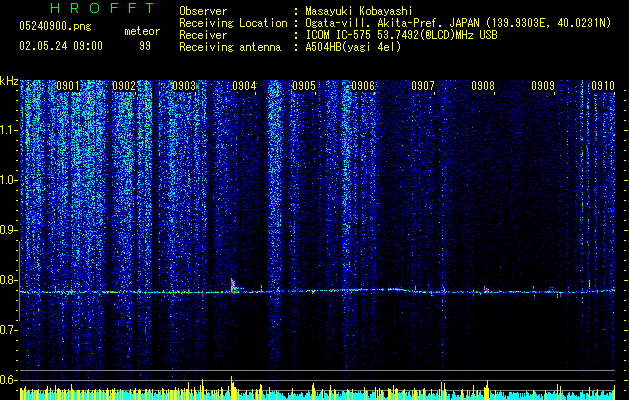Click the A504HB(yagi 4el) antenna text
The image size is (629, 400).
[x=353, y=47]
